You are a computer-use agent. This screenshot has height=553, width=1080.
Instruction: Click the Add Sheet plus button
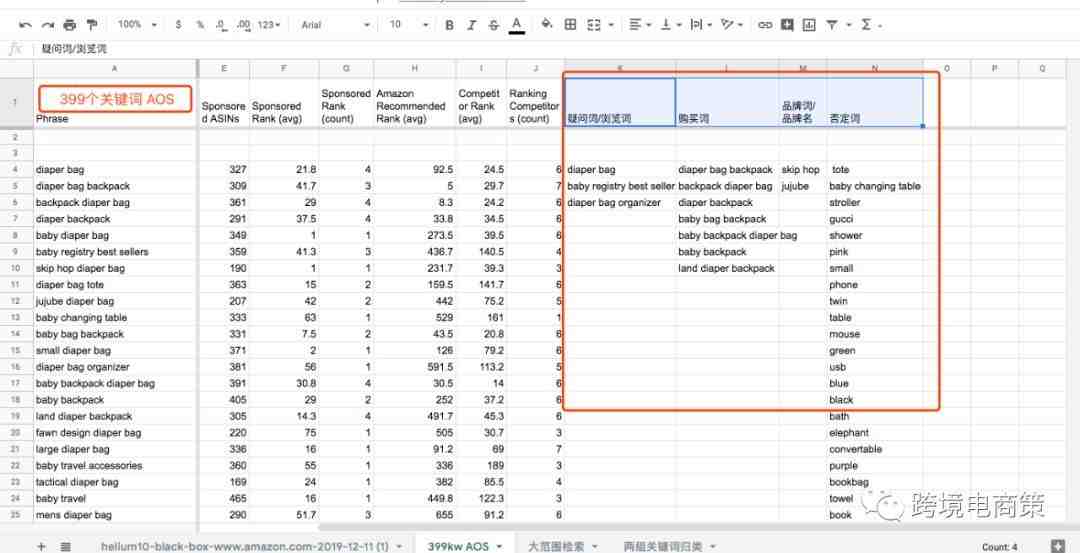point(41,546)
